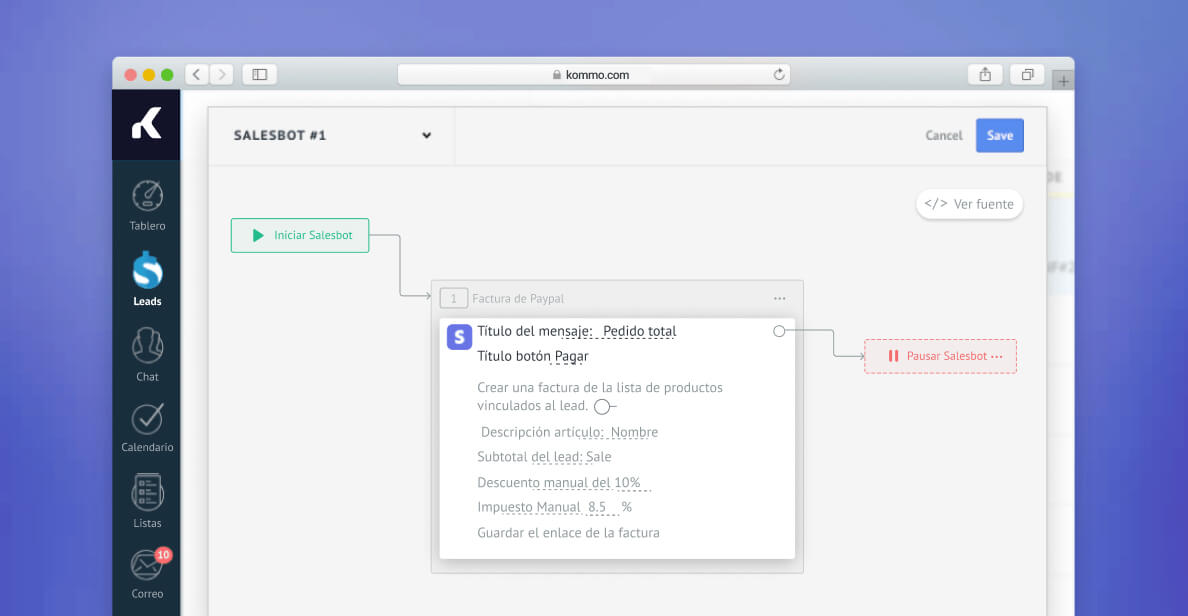Click the Correo red notification badge
Screen dimensions: 1188x616
tap(163, 555)
